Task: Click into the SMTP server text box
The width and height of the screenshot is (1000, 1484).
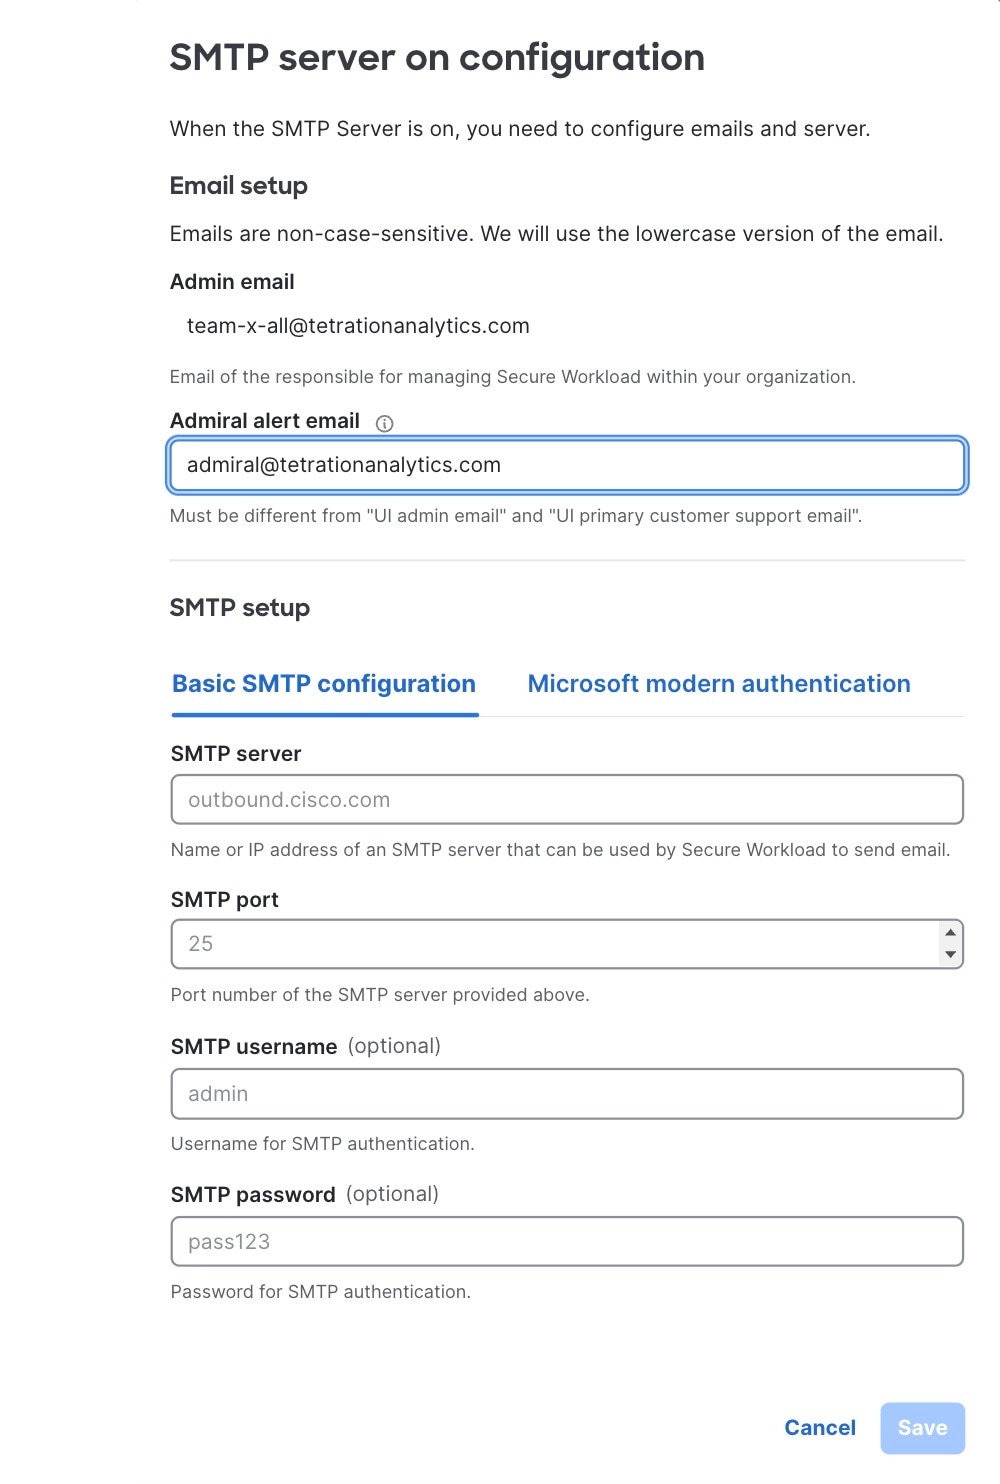Action: [567, 800]
